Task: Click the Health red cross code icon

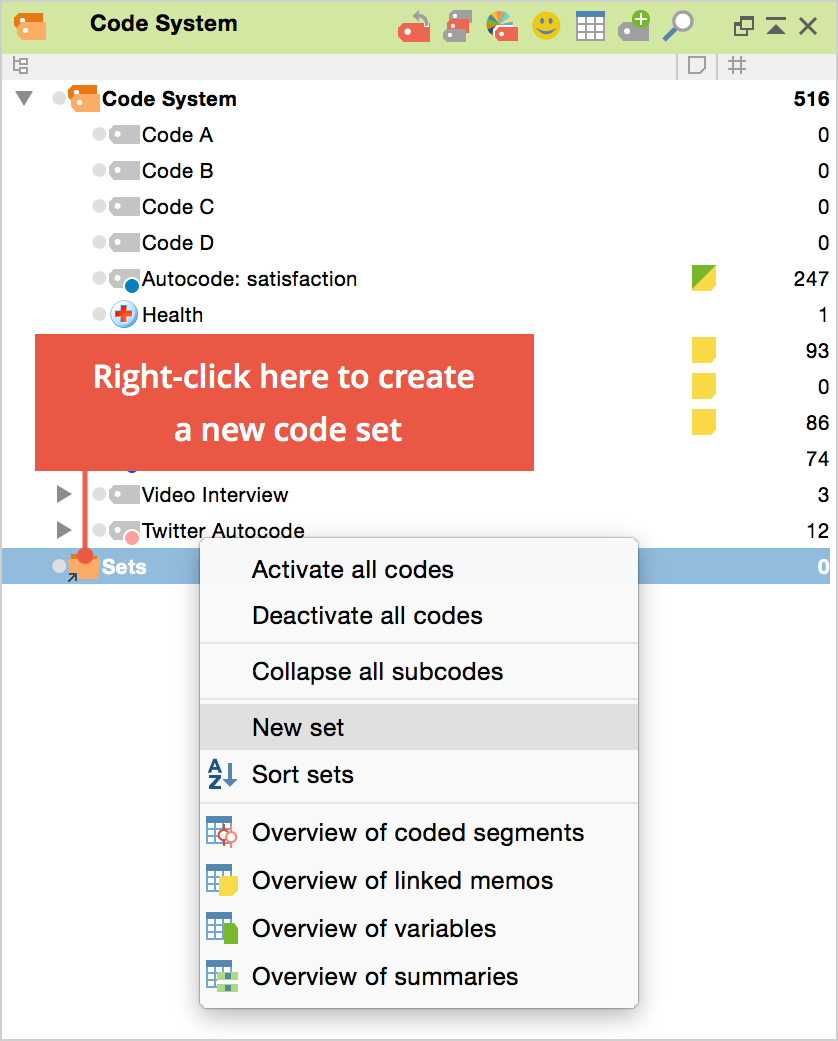Action: tap(124, 315)
